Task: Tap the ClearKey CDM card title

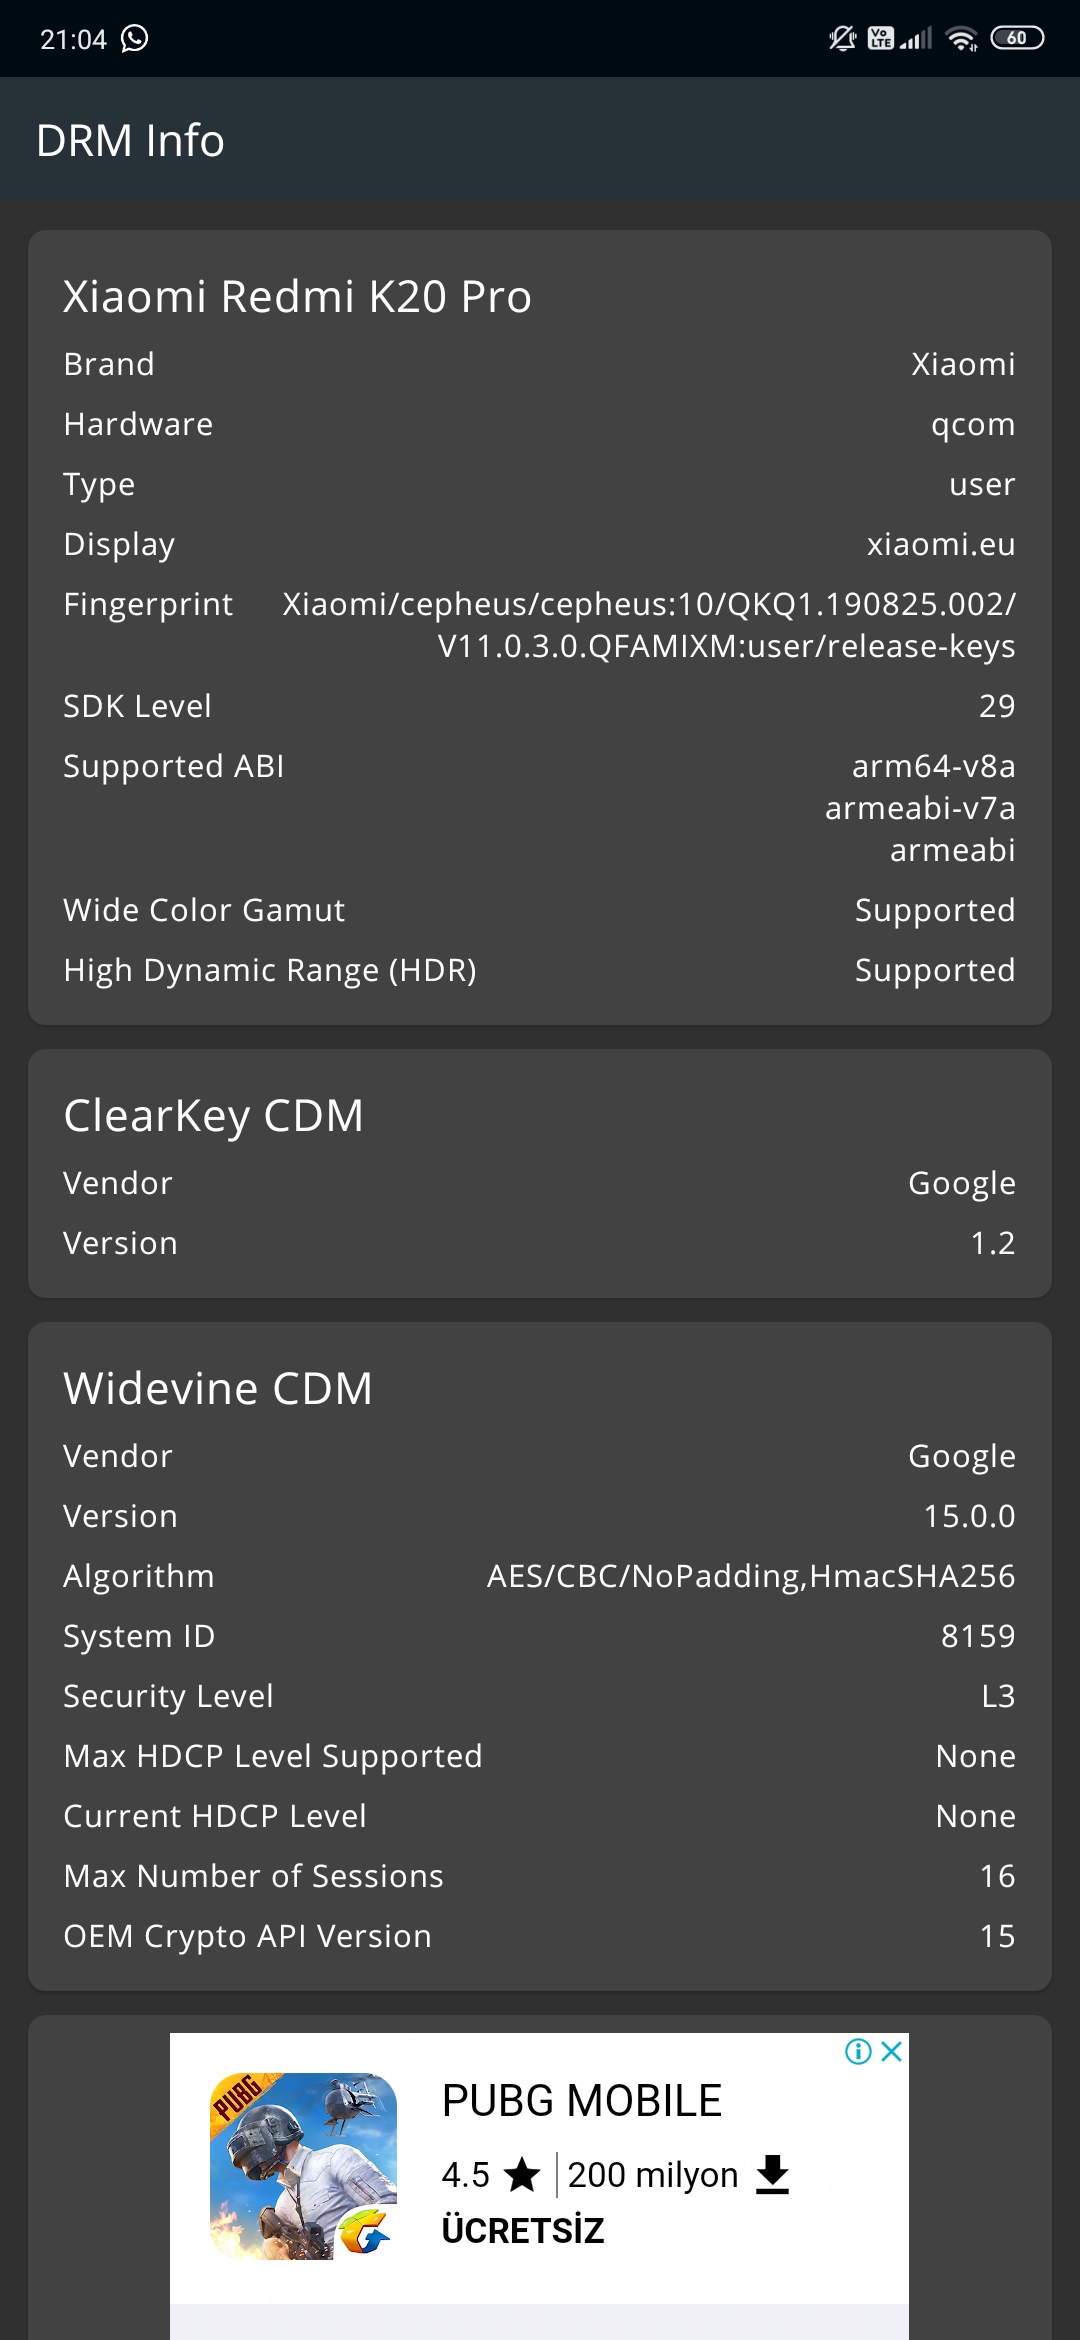Action: point(214,1116)
